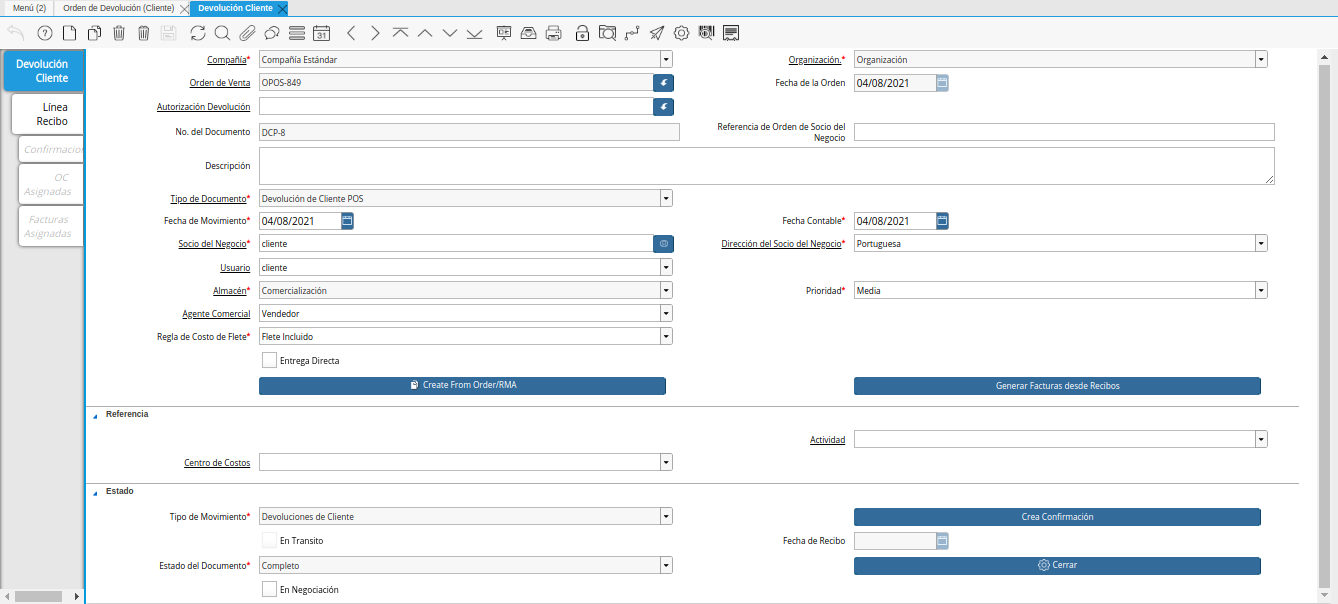Click the Print icon in toolbar
The image size is (1338, 604).
pos(553,33)
